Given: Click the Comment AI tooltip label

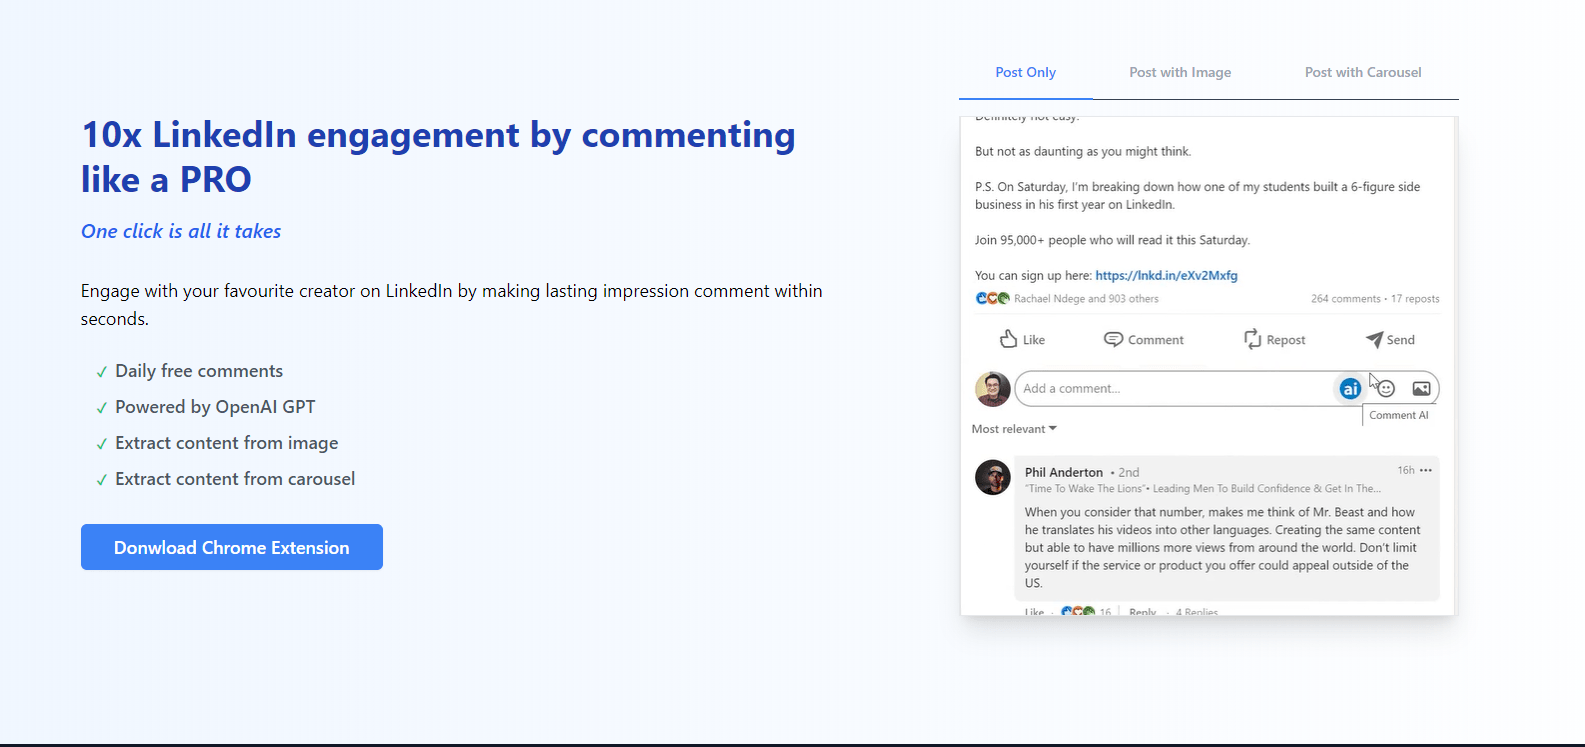Looking at the screenshot, I should coord(1399,415).
